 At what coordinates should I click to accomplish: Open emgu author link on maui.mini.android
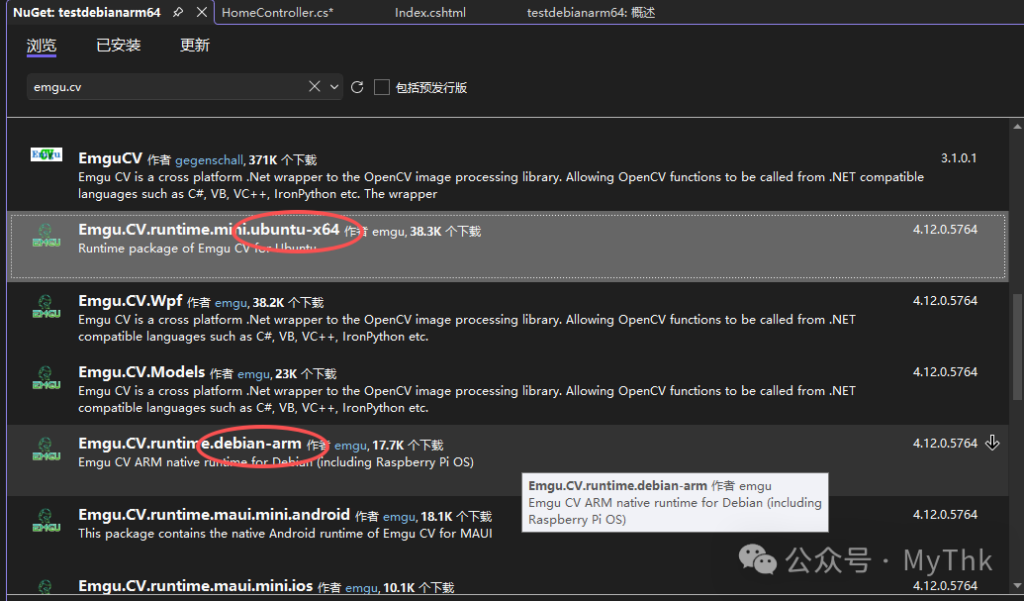coord(399,517)
